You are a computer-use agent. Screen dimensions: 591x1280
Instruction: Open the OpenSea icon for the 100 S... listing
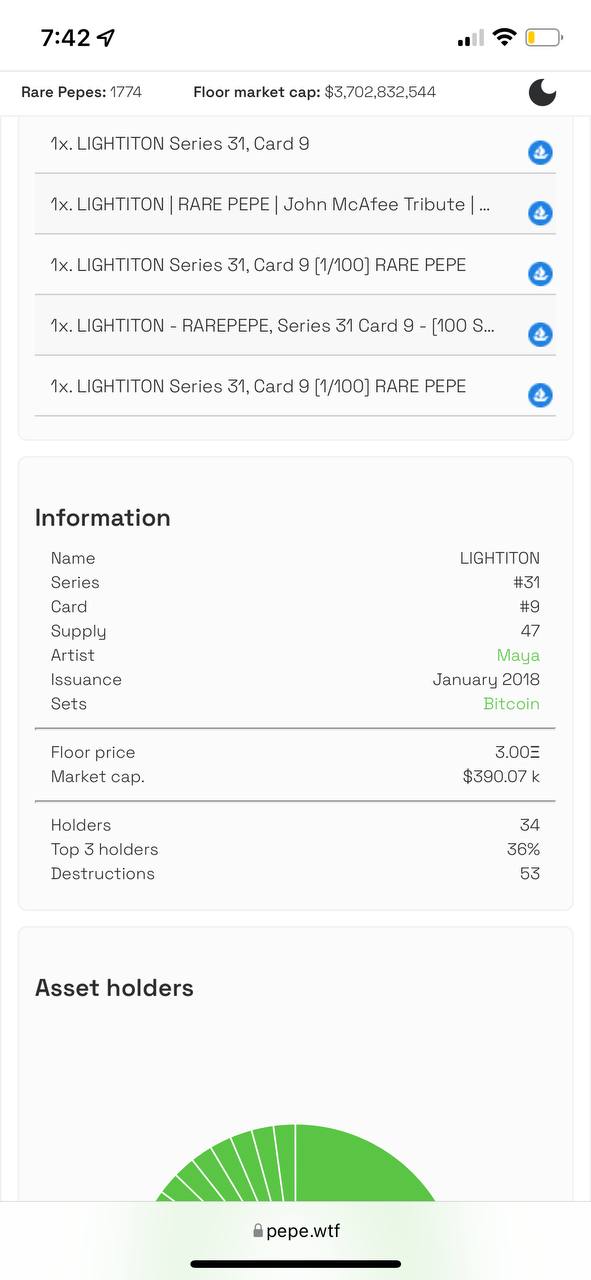click(540, 334)
